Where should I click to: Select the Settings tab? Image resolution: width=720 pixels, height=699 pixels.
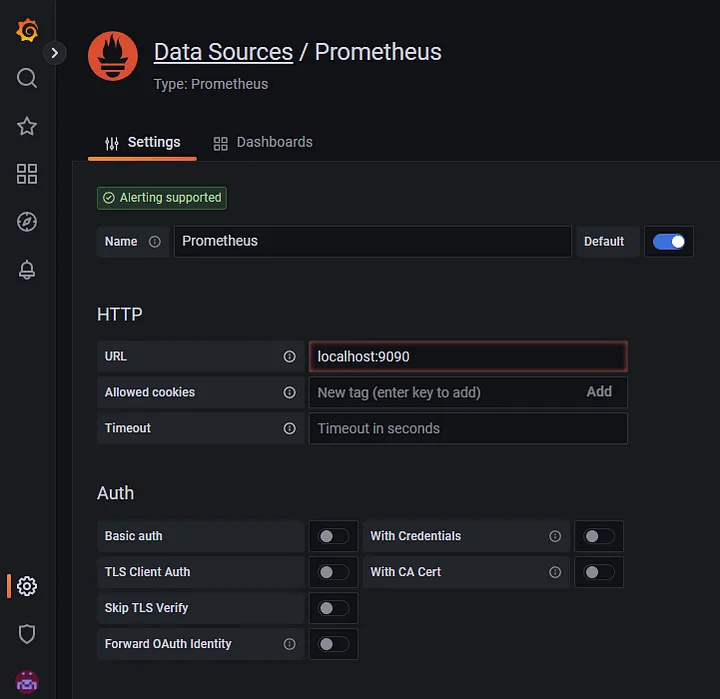142,142
